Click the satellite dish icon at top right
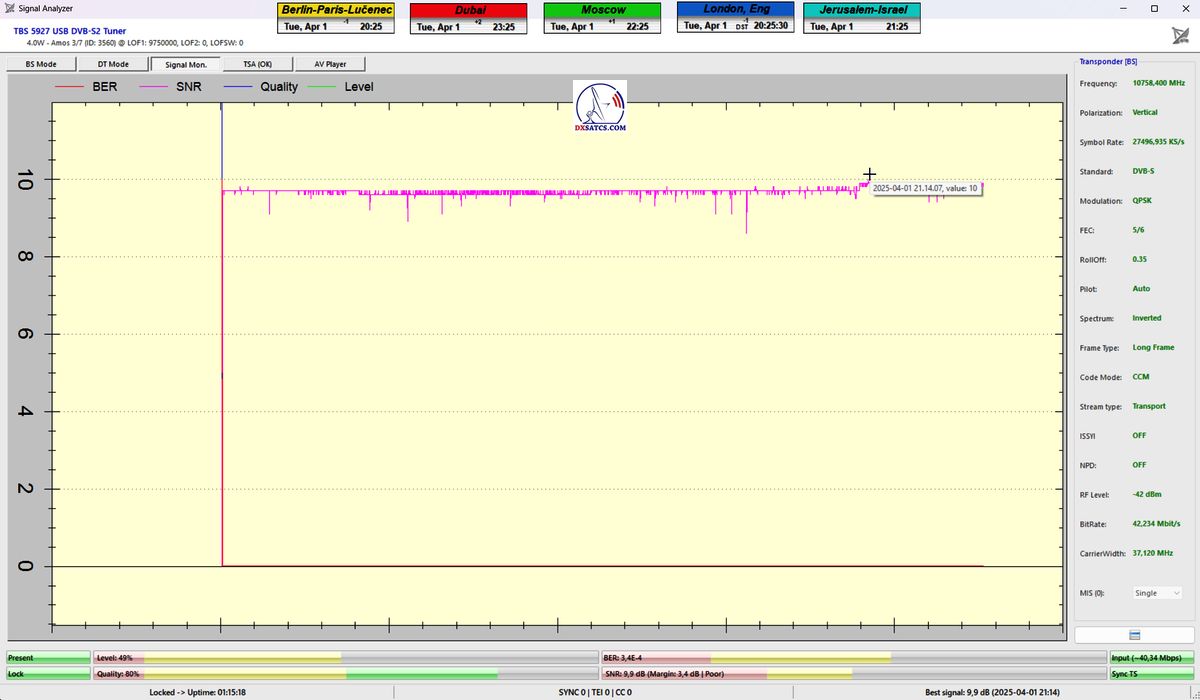Image resolution: width=1200 pixels, height=700 pixels. coord(1180,36)
